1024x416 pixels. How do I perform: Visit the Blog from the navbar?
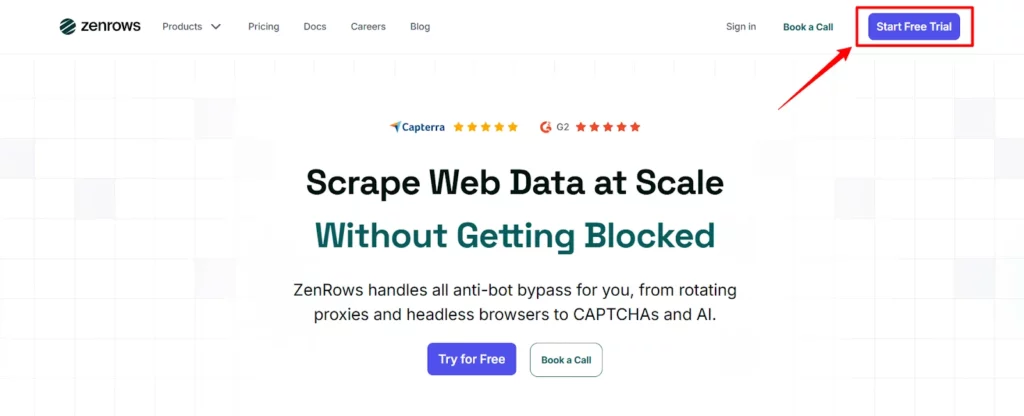[420, 27]
